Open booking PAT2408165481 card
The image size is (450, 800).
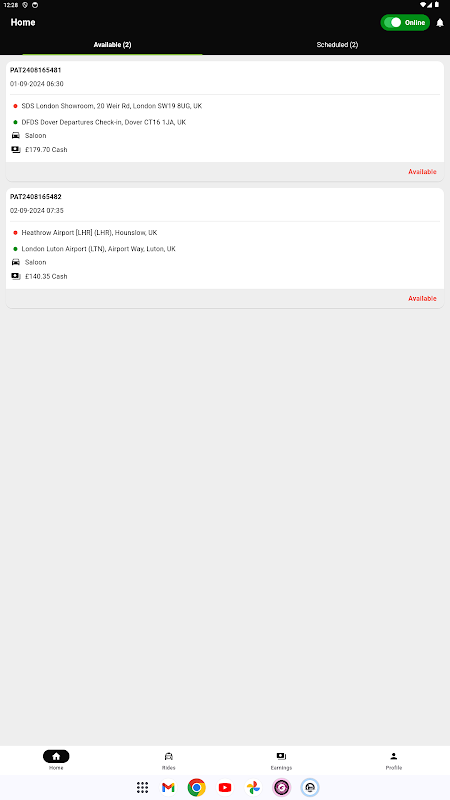[x=224, y=121]
